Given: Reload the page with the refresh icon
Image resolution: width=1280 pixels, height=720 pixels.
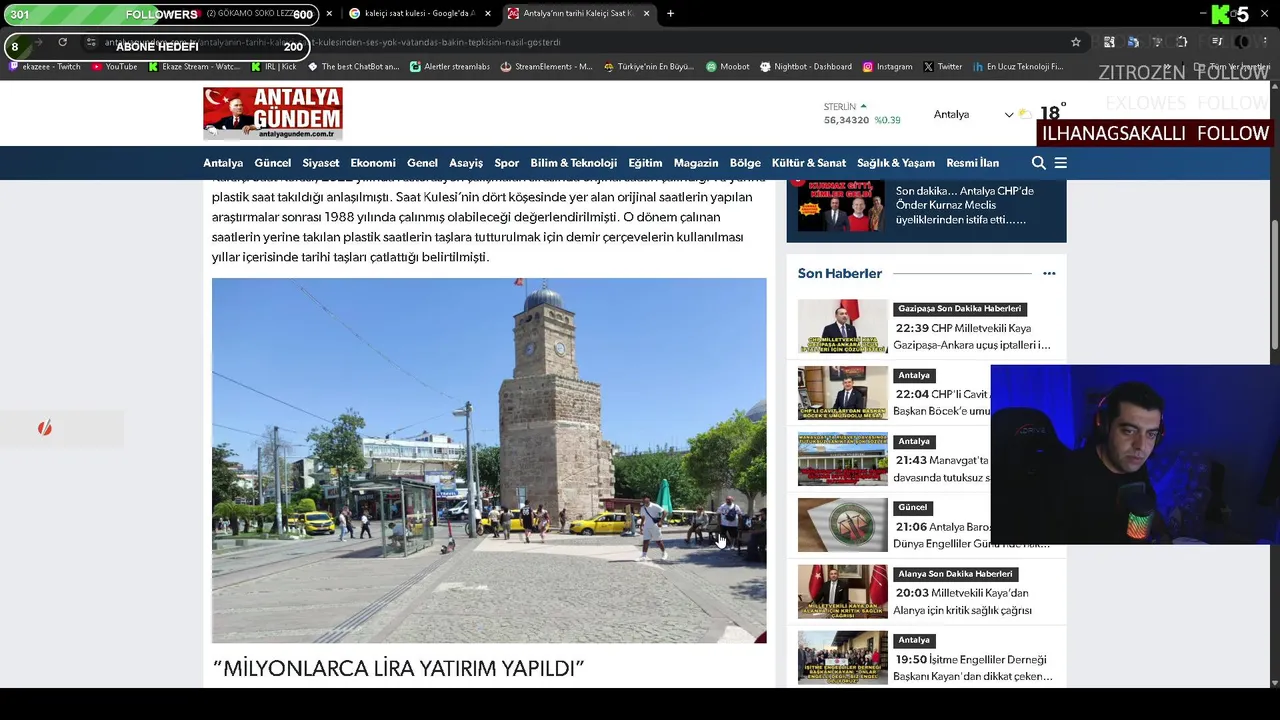Looking at the screenshot, I should click(62, 42).
